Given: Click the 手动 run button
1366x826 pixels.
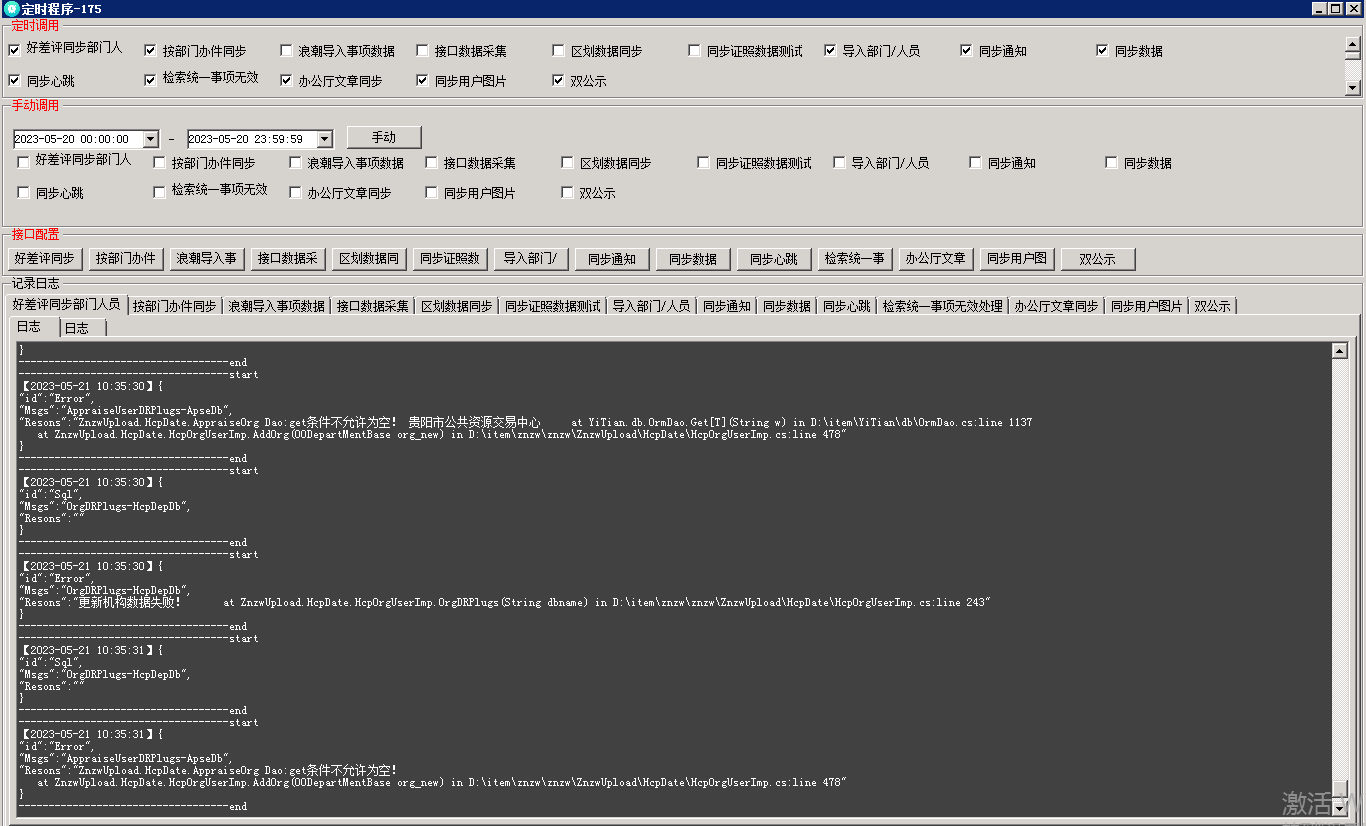Looking at the screenshot, I should coord(384,137).
